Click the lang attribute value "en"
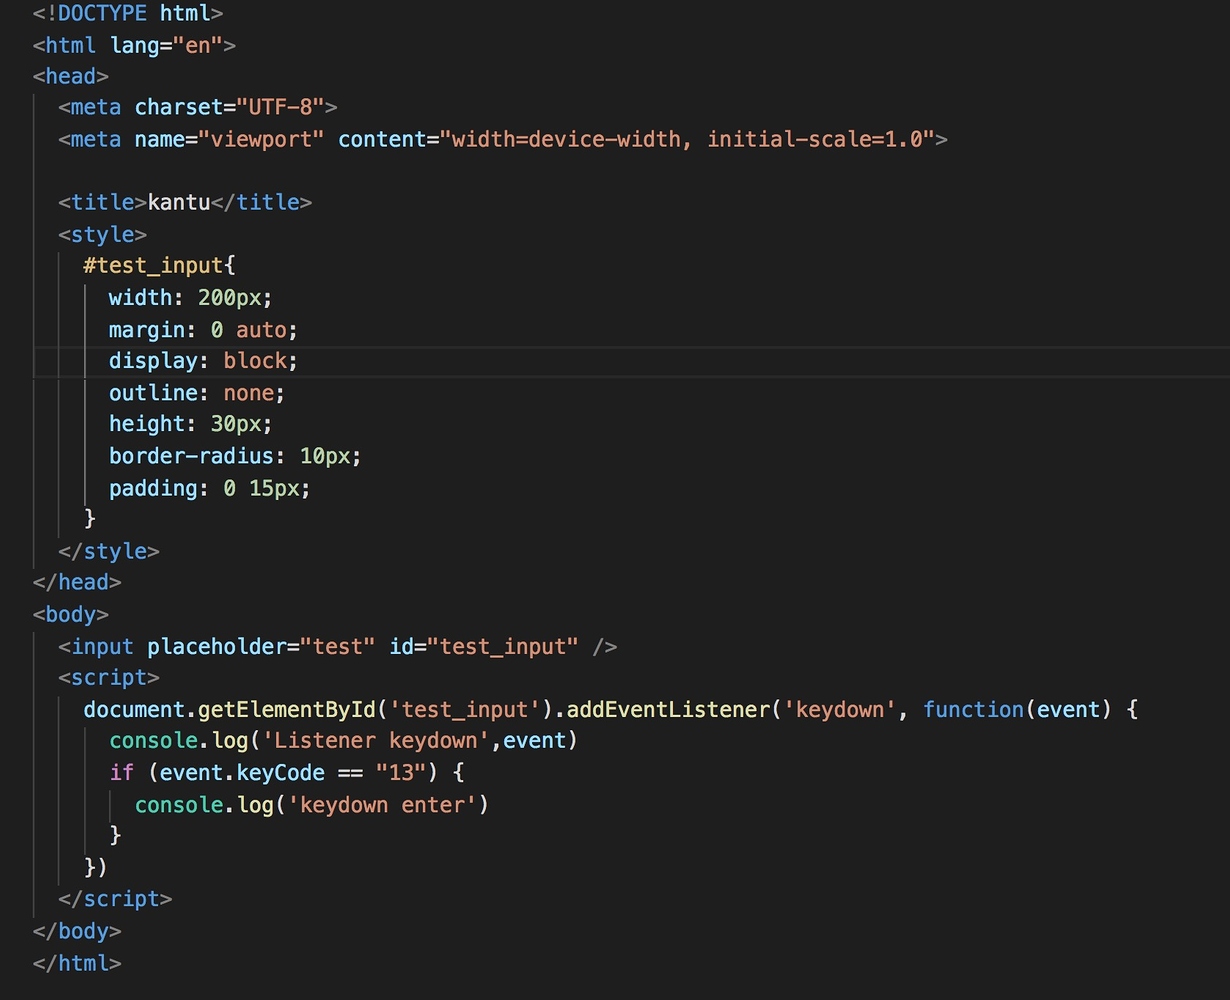Screen dimensions: 1230x1000 click(198, 45)
